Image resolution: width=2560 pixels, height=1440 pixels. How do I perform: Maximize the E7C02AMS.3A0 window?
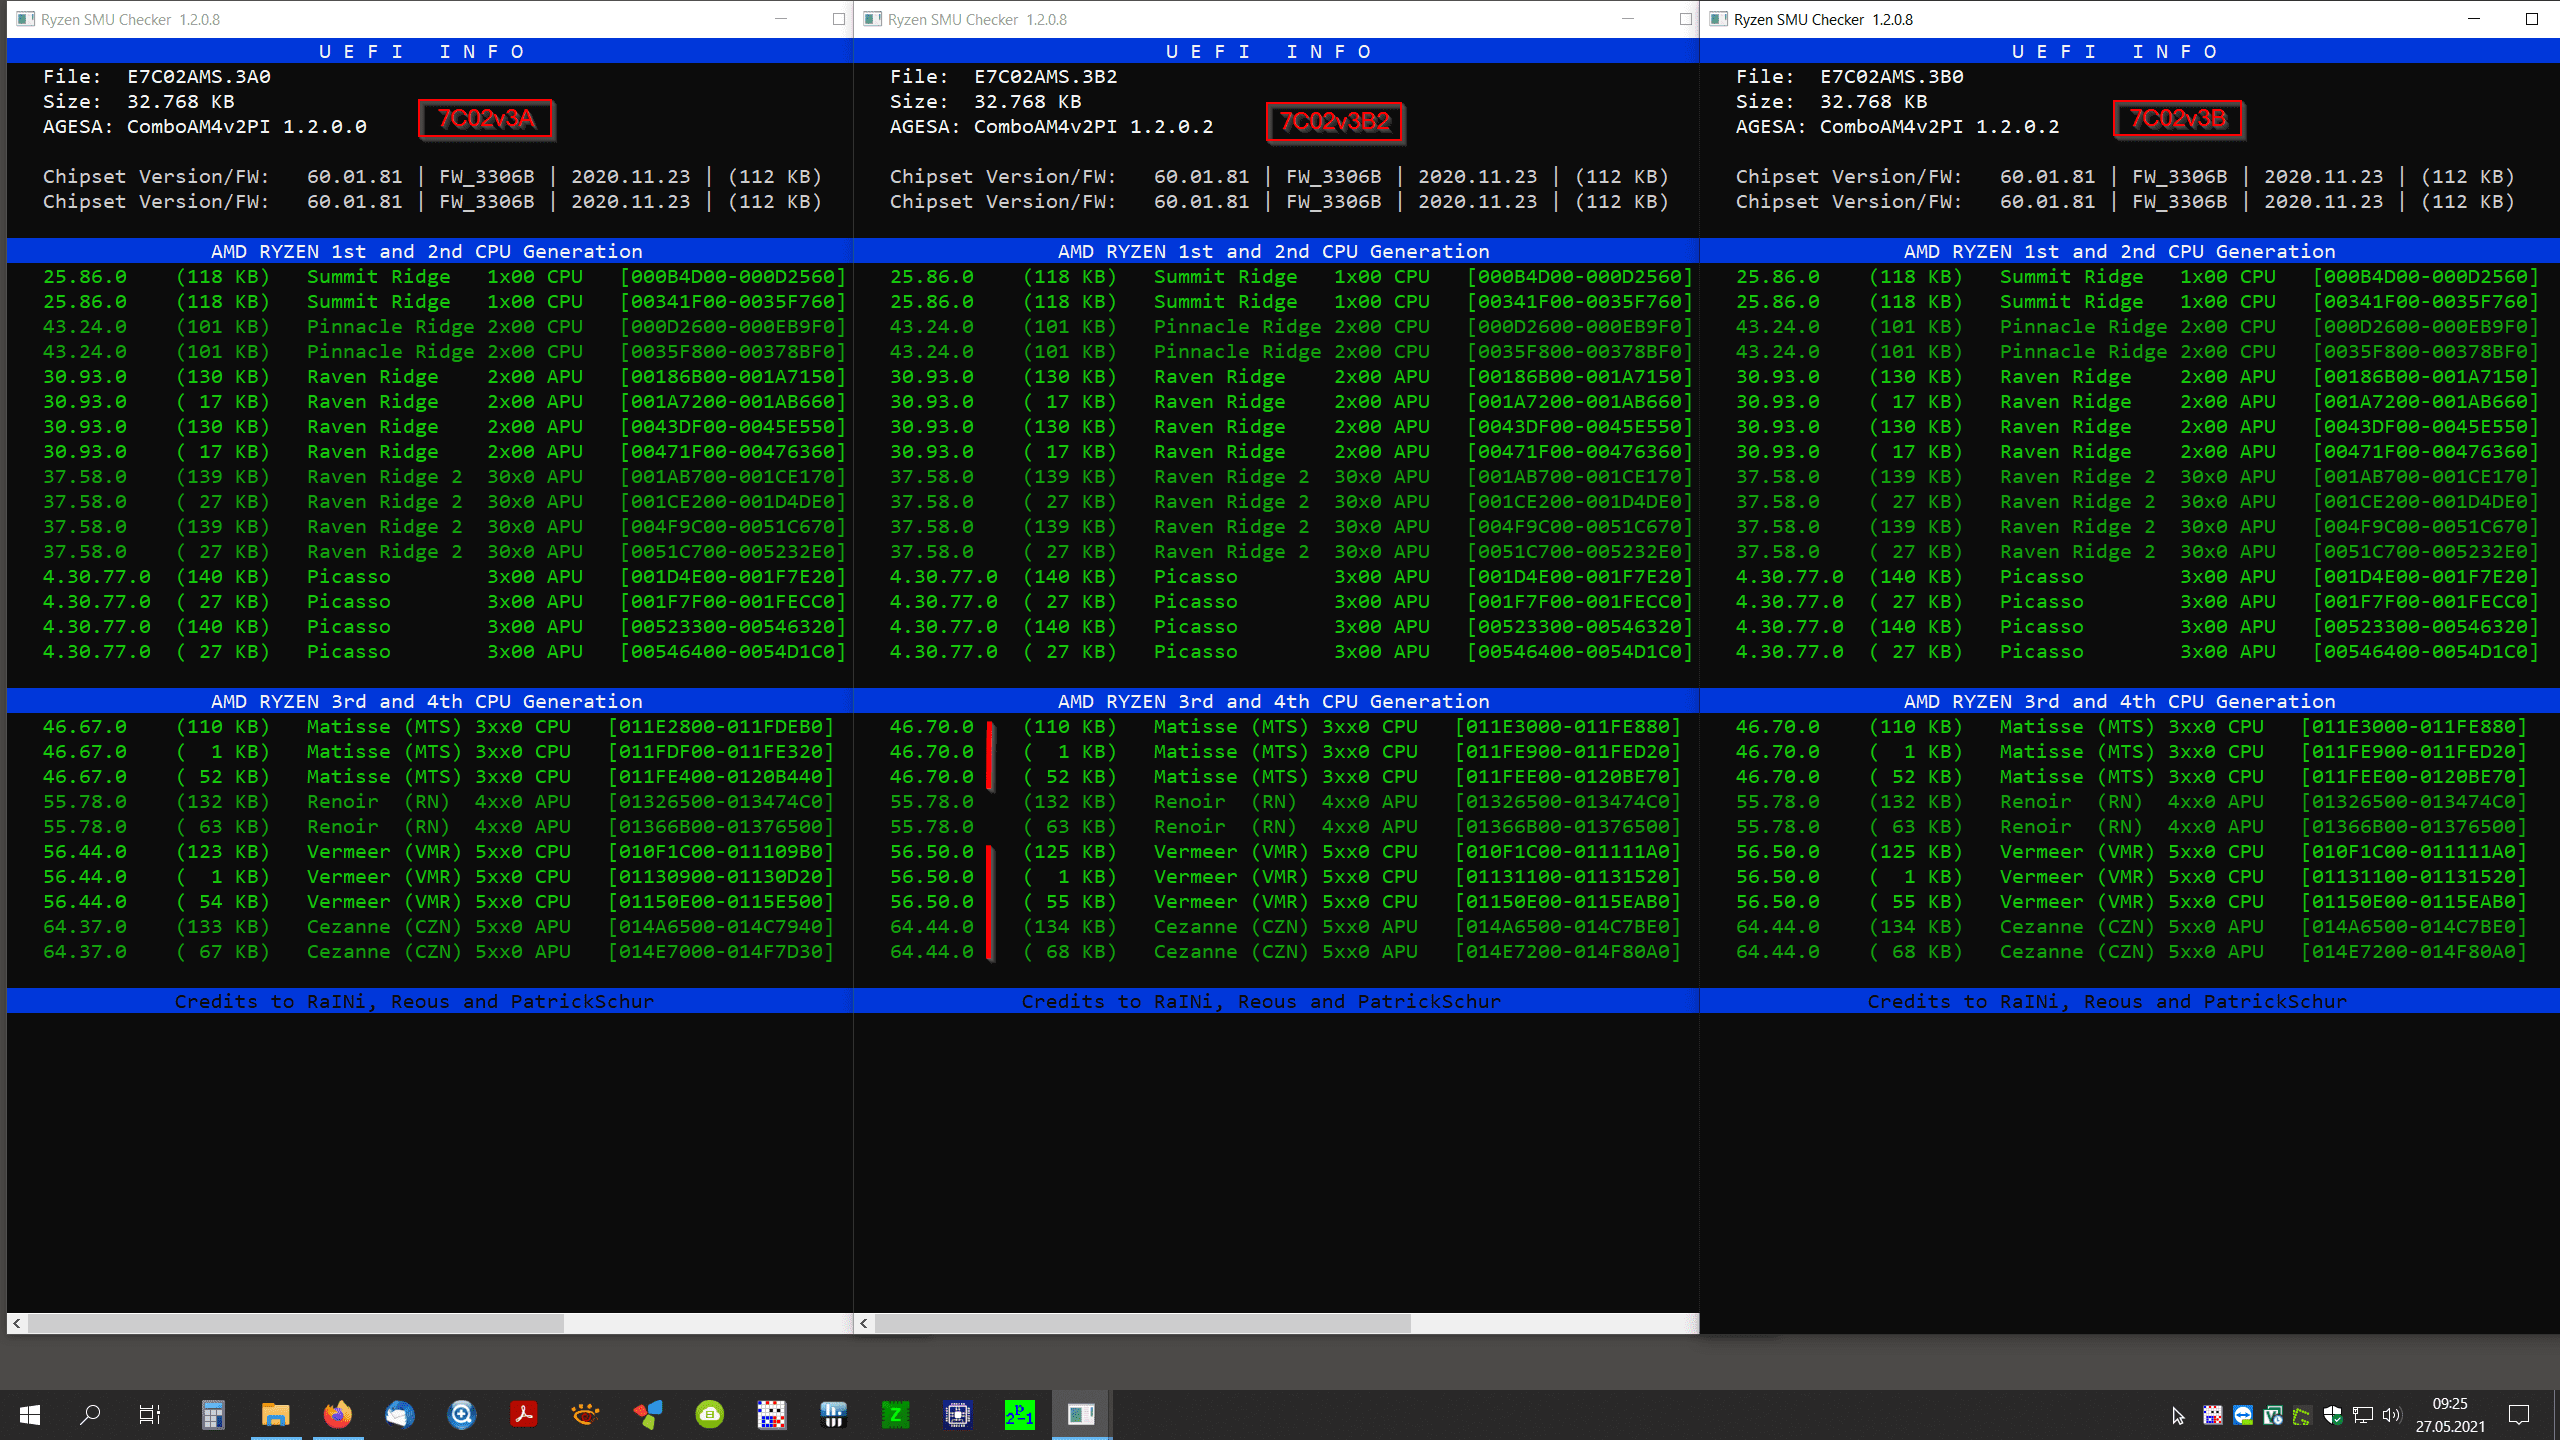(x=838, y=19)
